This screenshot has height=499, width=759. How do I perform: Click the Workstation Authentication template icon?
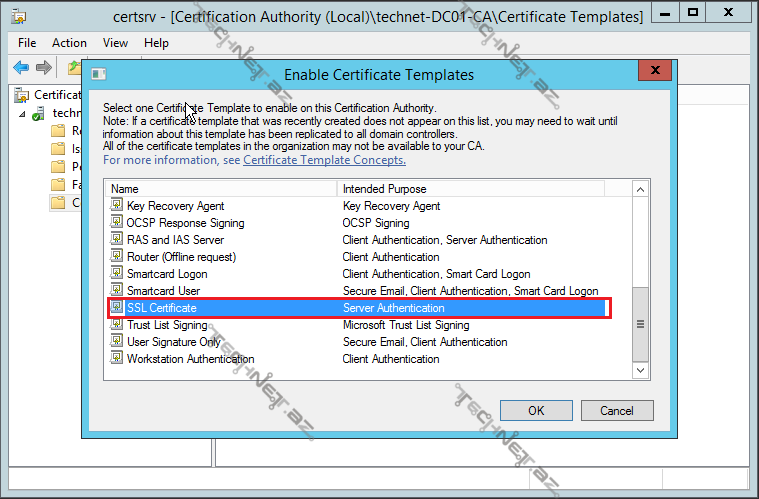[116, 359]
